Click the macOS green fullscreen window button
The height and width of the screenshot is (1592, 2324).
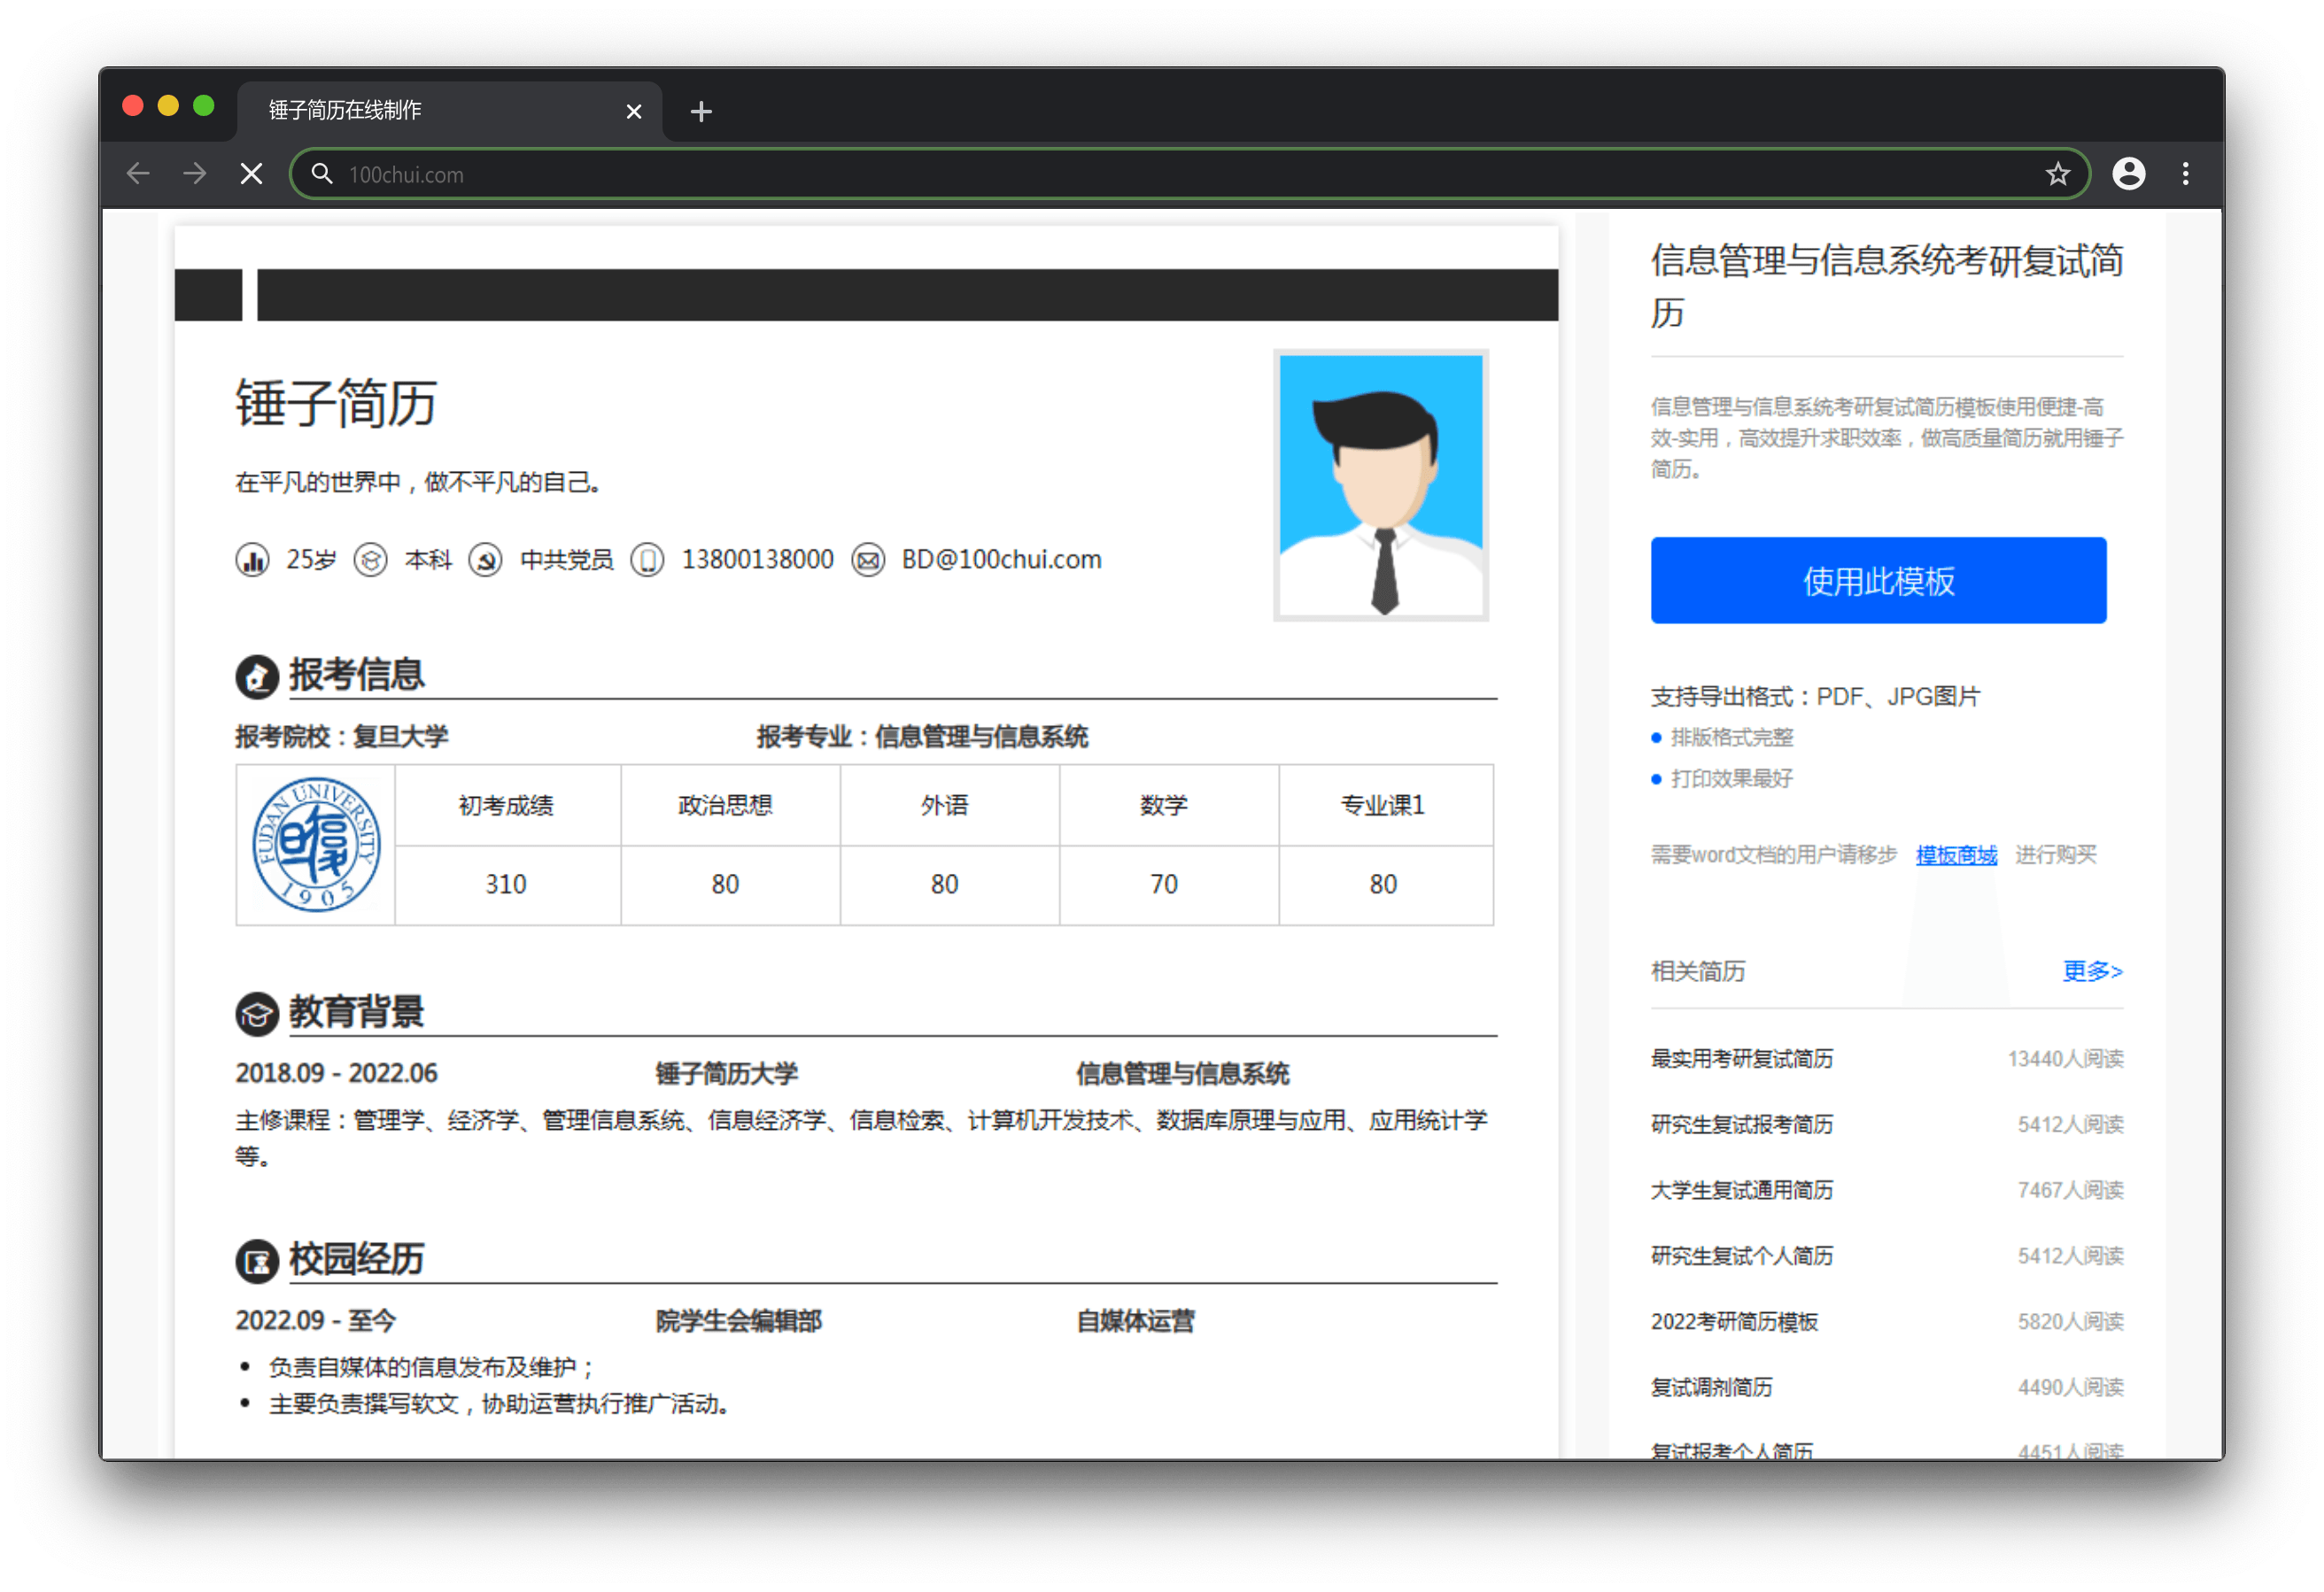204,106
